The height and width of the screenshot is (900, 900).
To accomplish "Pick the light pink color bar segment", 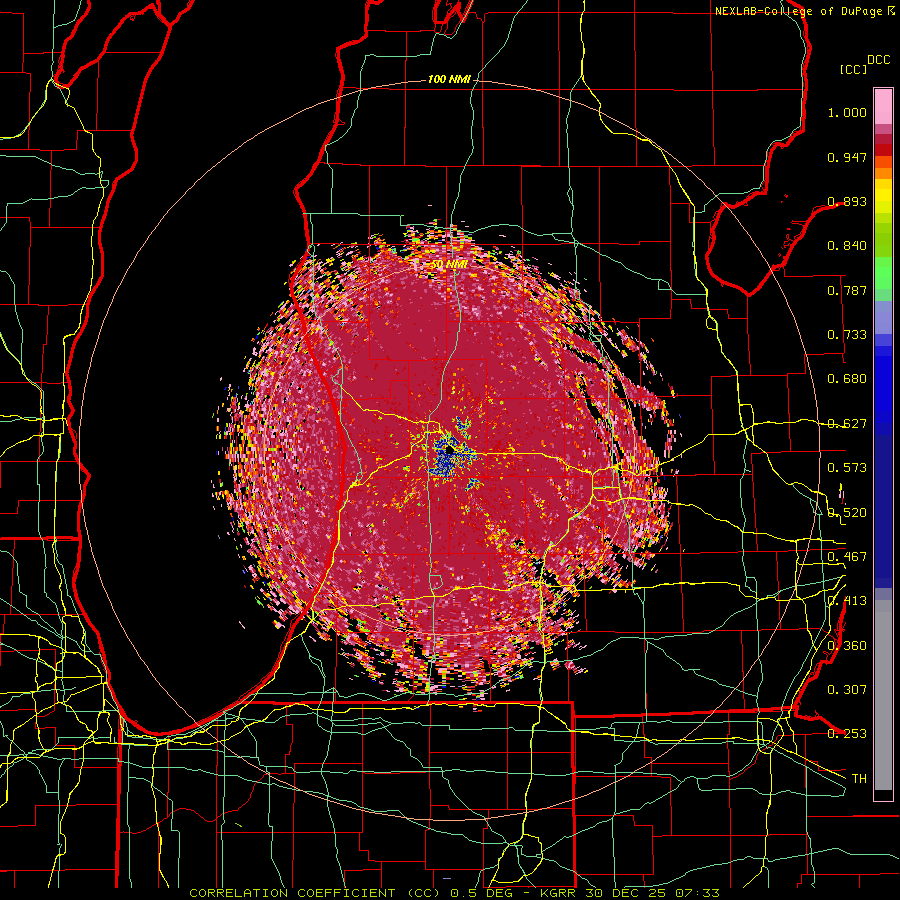I will click(x=883, y=106).
